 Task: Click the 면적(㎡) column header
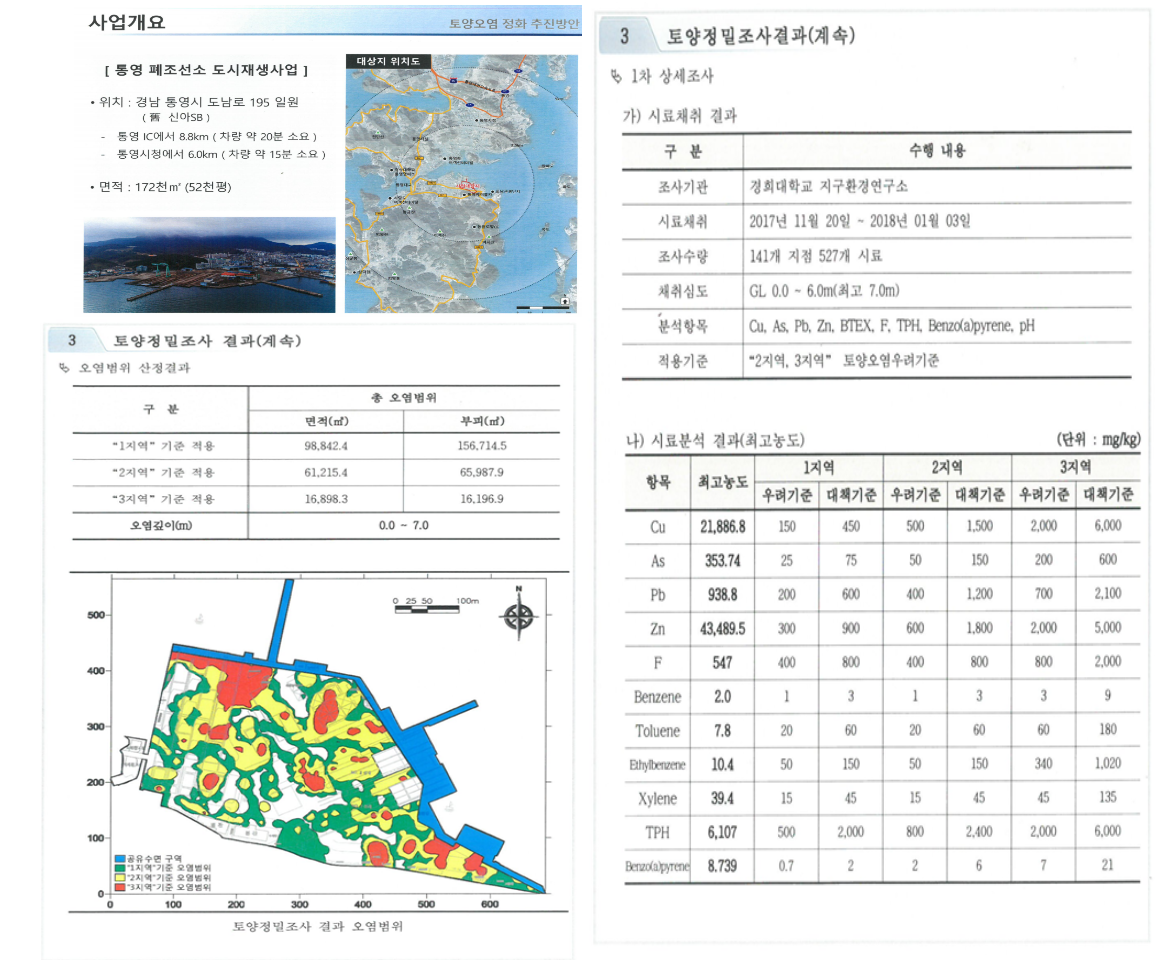[327, 421]
